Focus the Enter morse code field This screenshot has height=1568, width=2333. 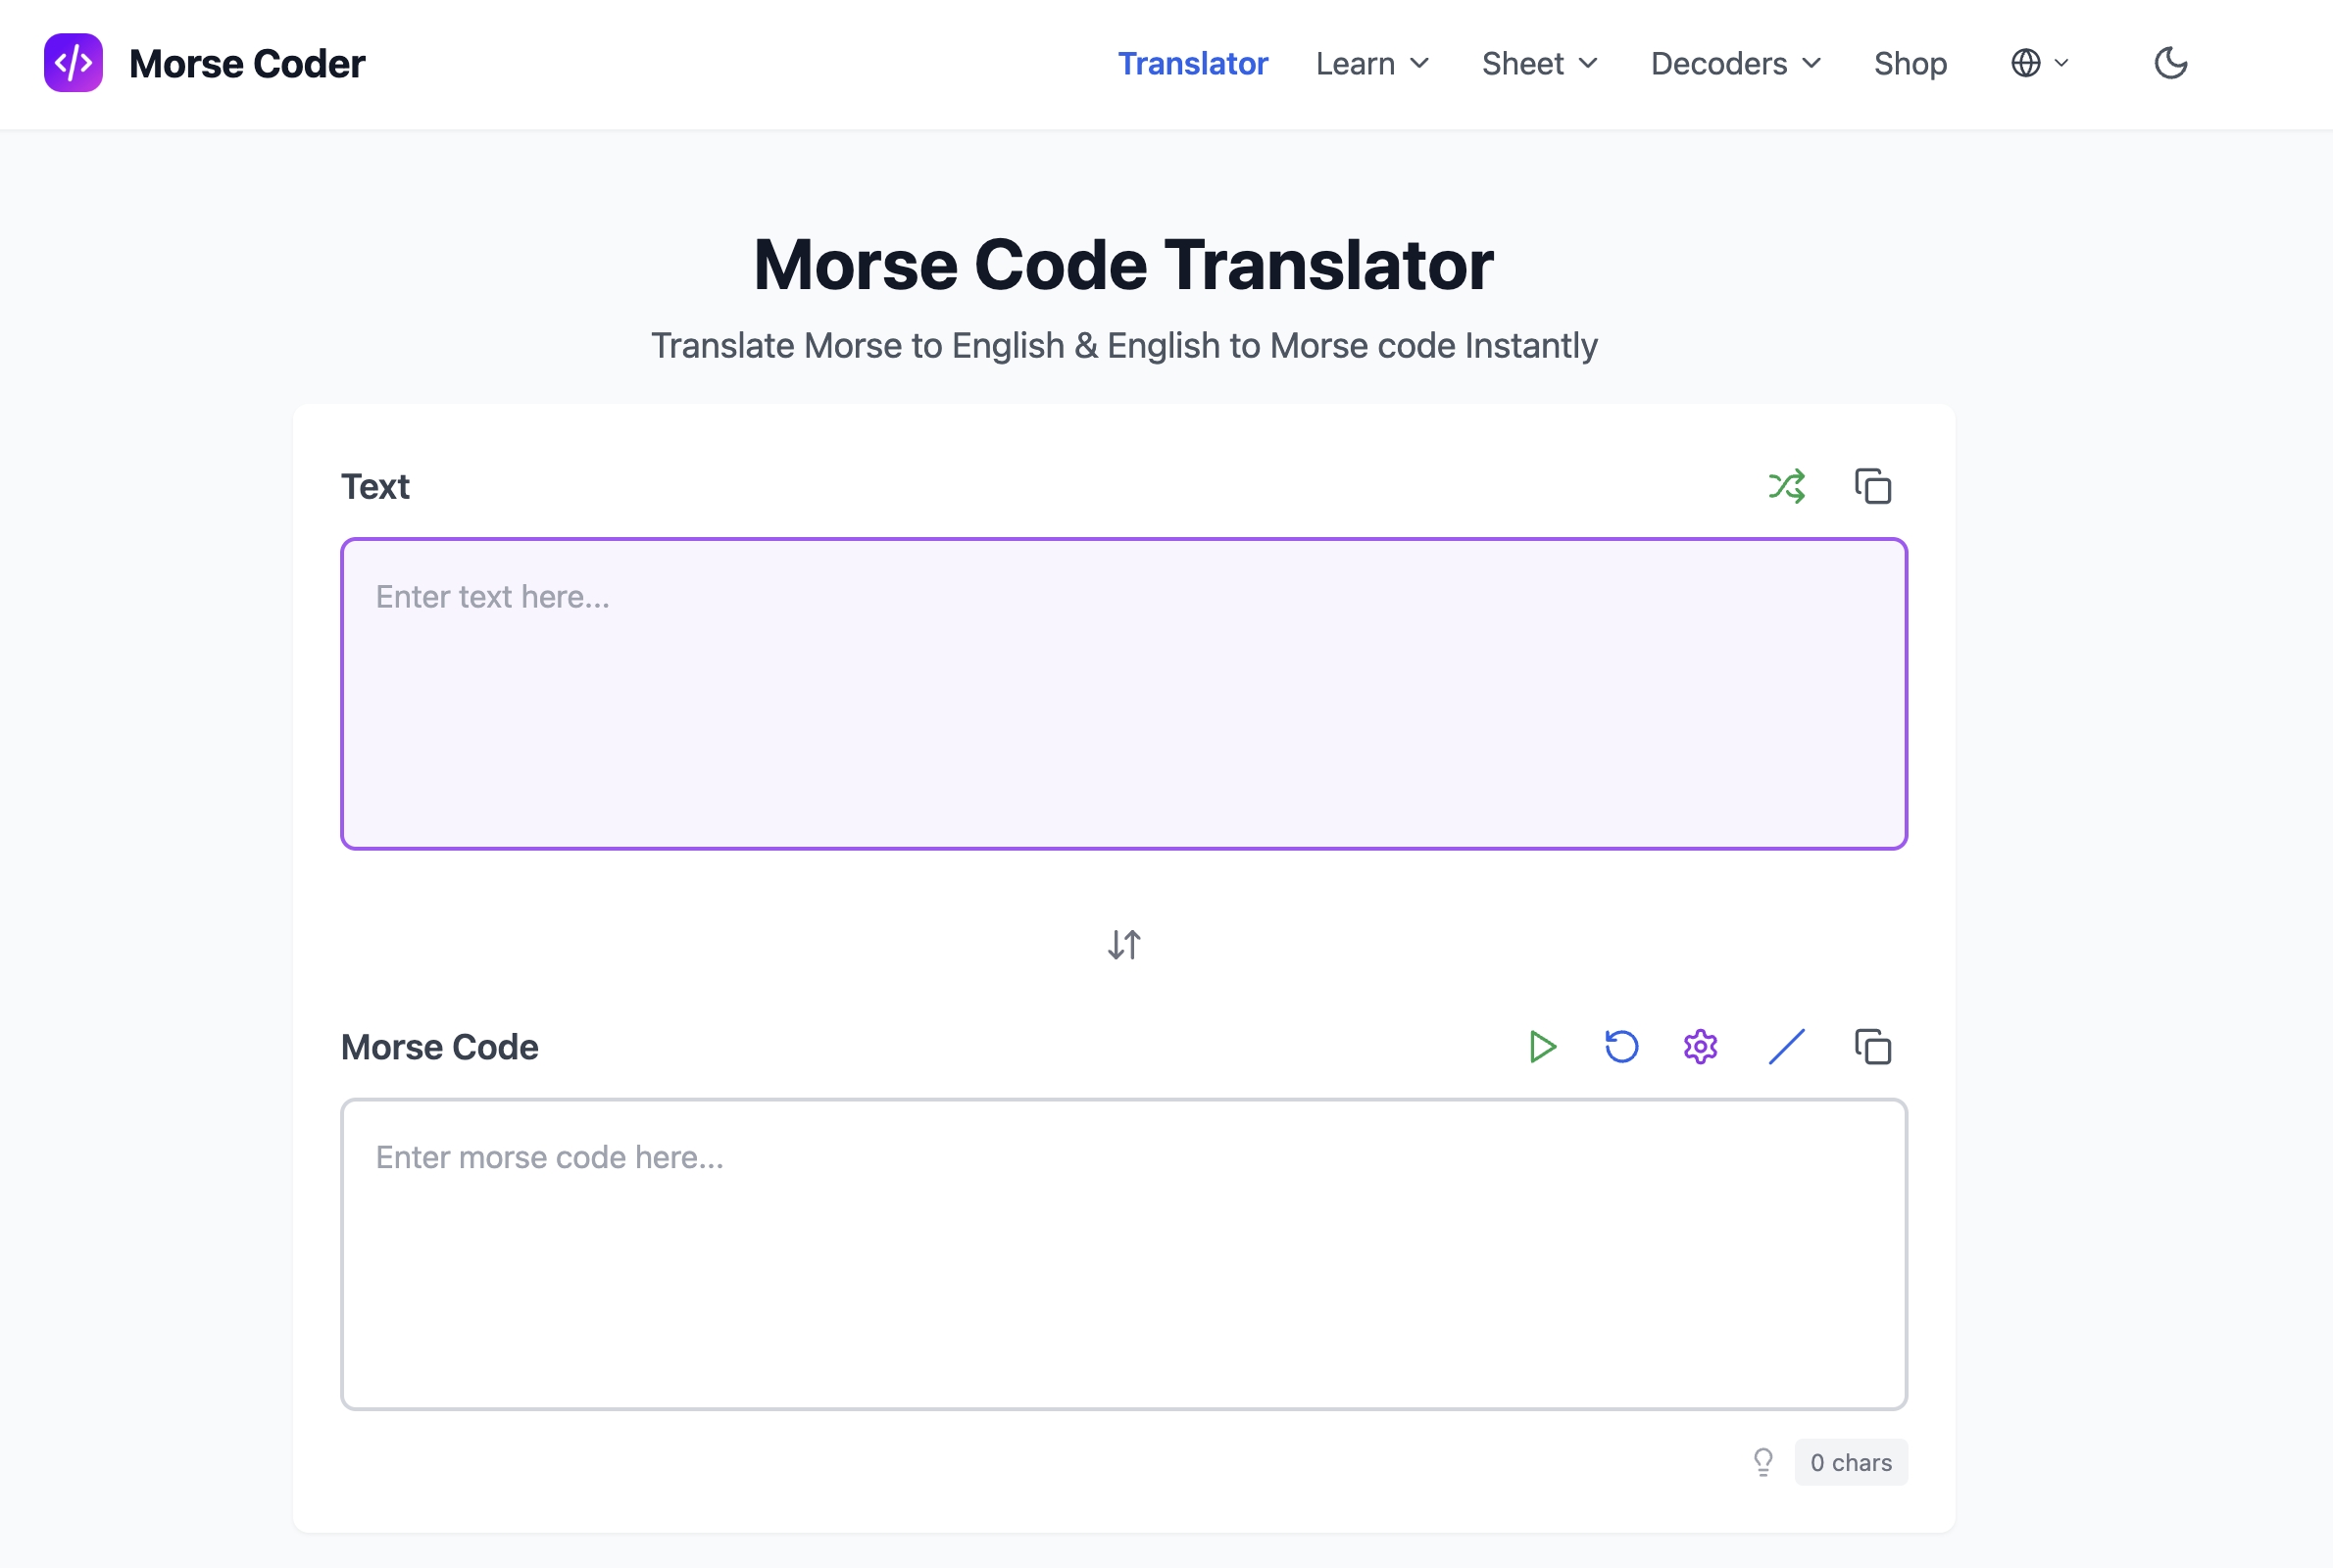pyautogui.click(x=1124, y=1254)
